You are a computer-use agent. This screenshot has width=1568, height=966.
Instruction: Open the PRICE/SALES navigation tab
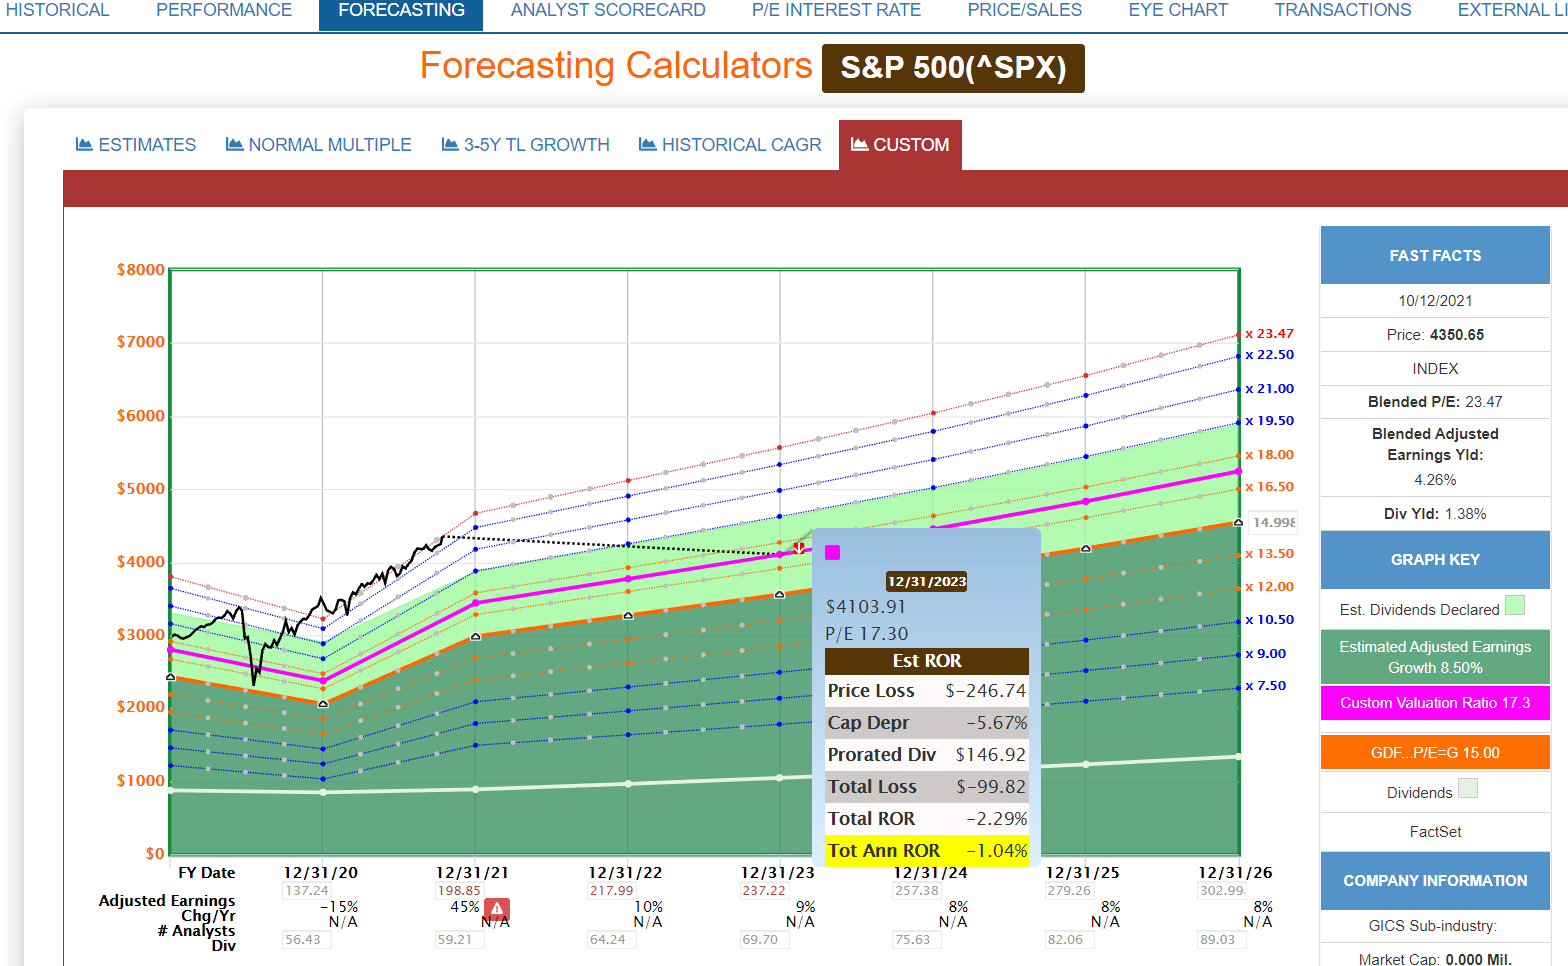point(1025,10)
